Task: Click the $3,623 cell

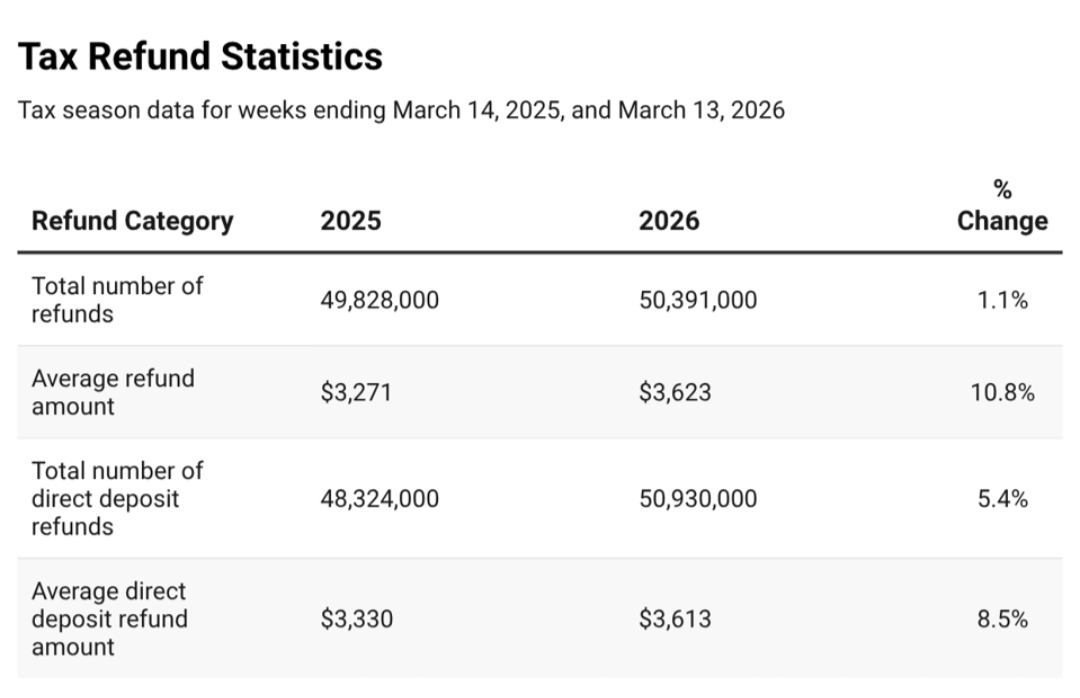Action: 675,393
